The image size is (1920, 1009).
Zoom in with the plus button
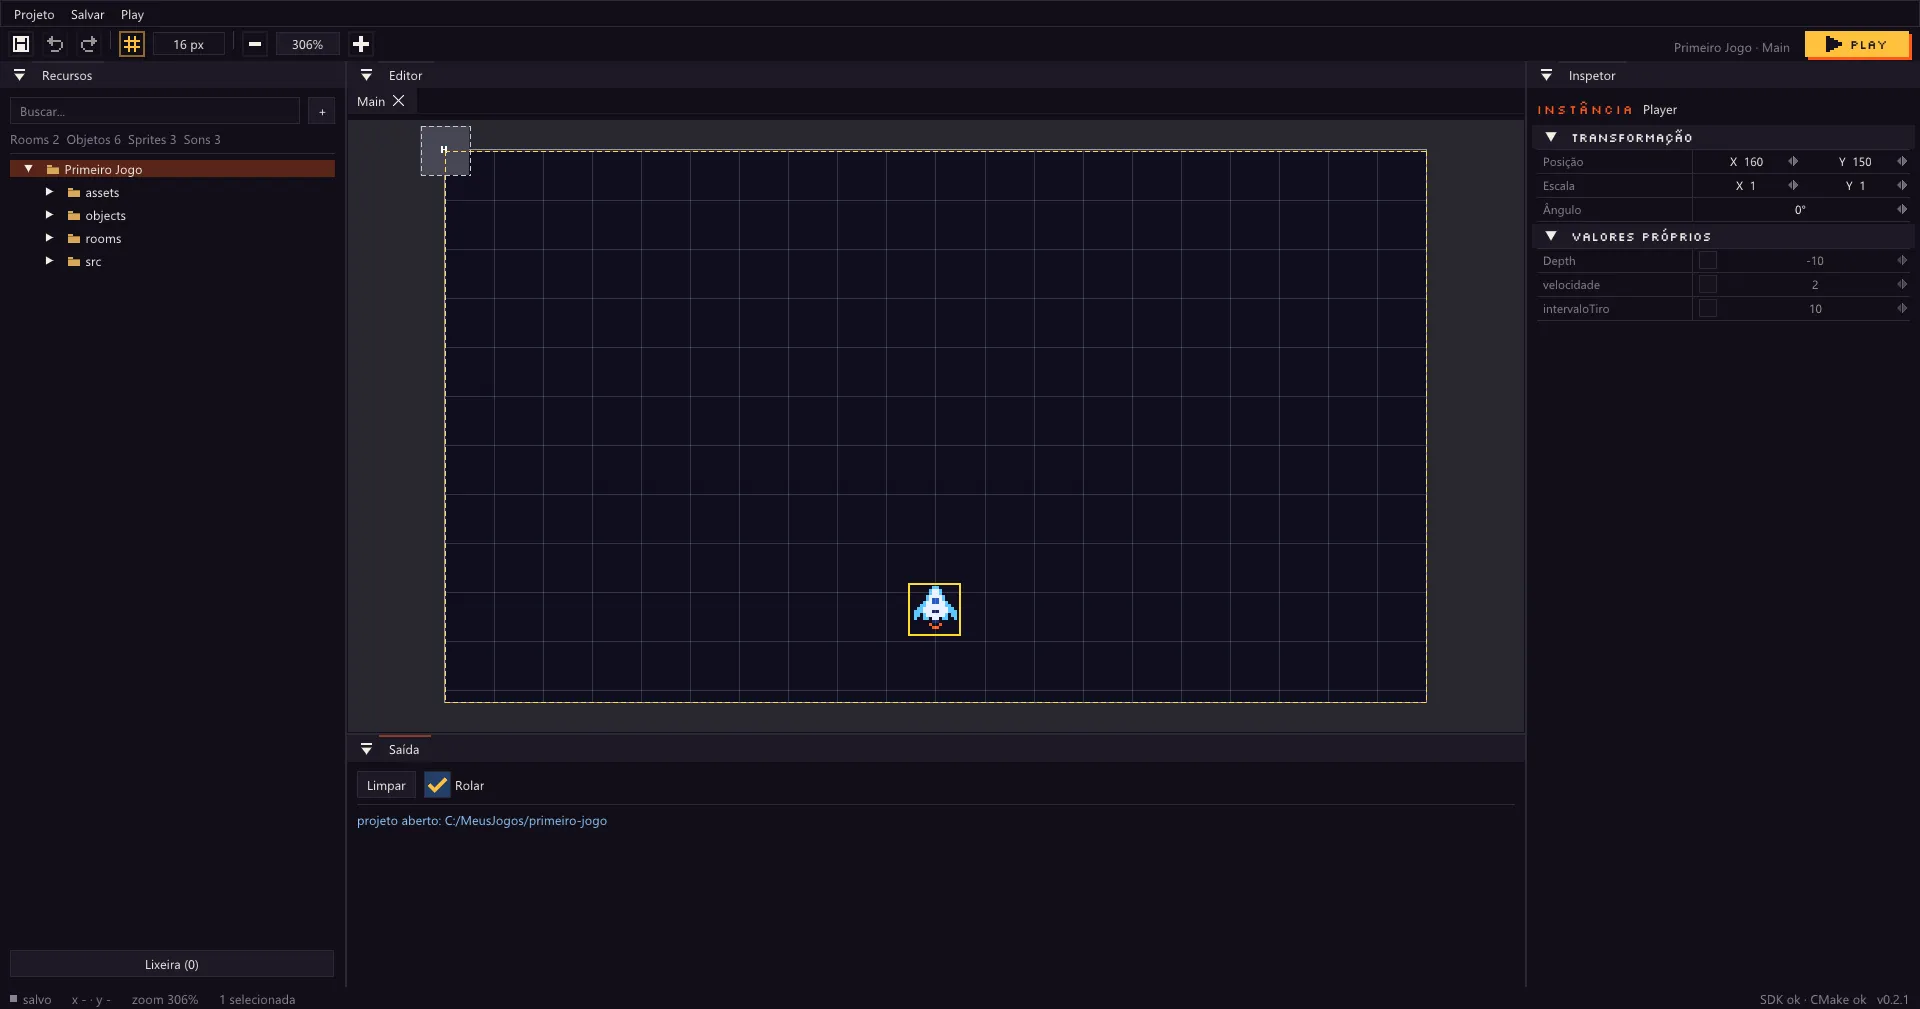click(361, 44)
